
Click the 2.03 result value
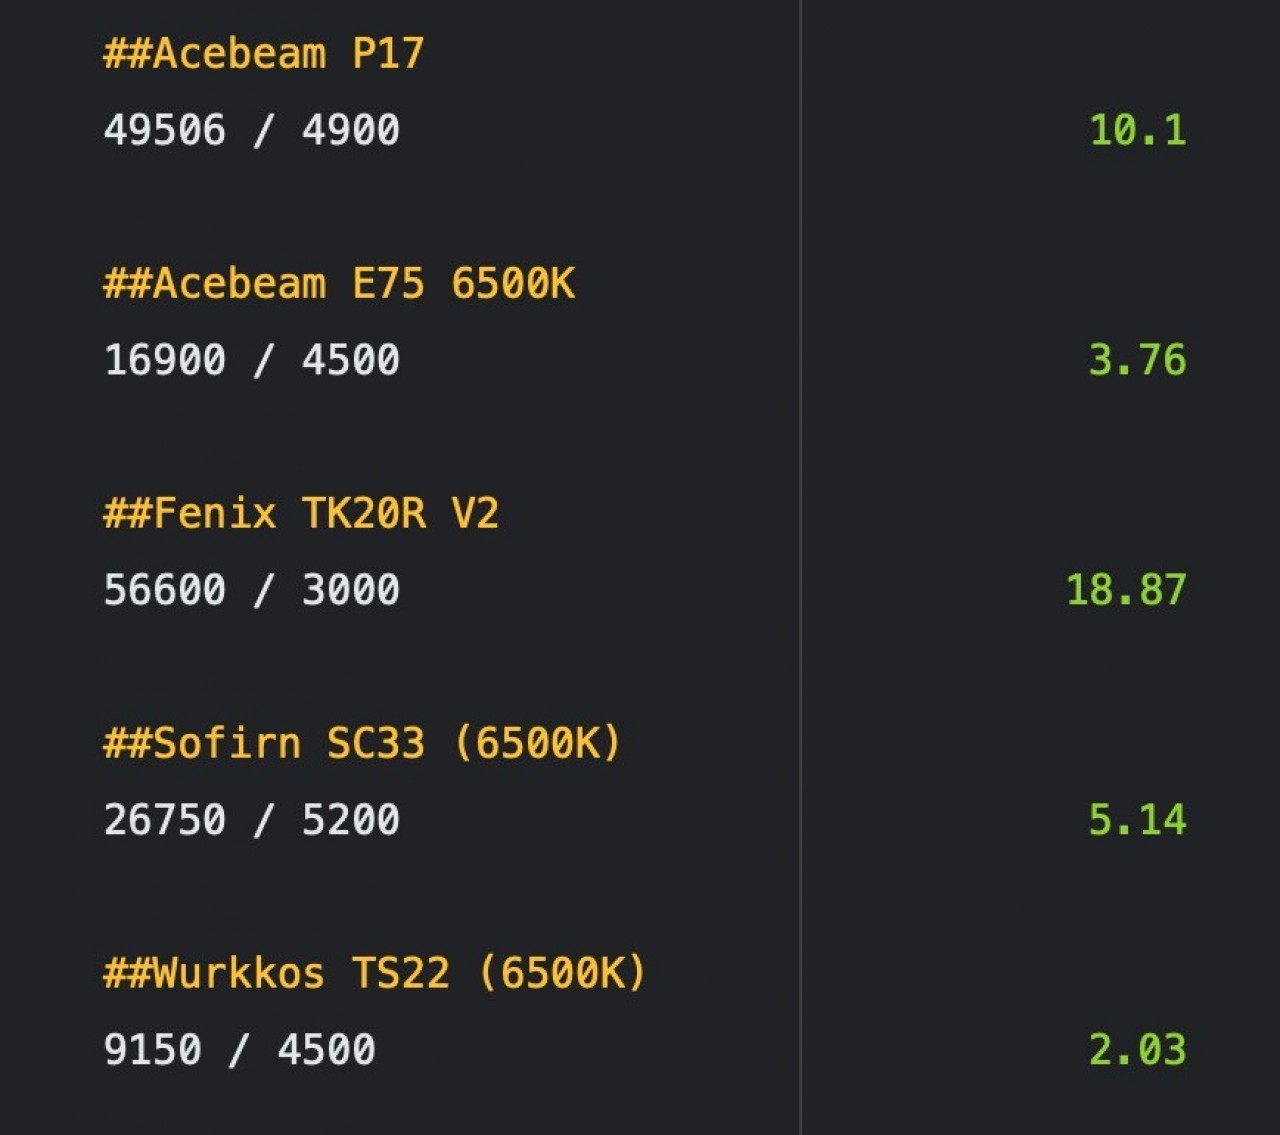(1137, 1050)
